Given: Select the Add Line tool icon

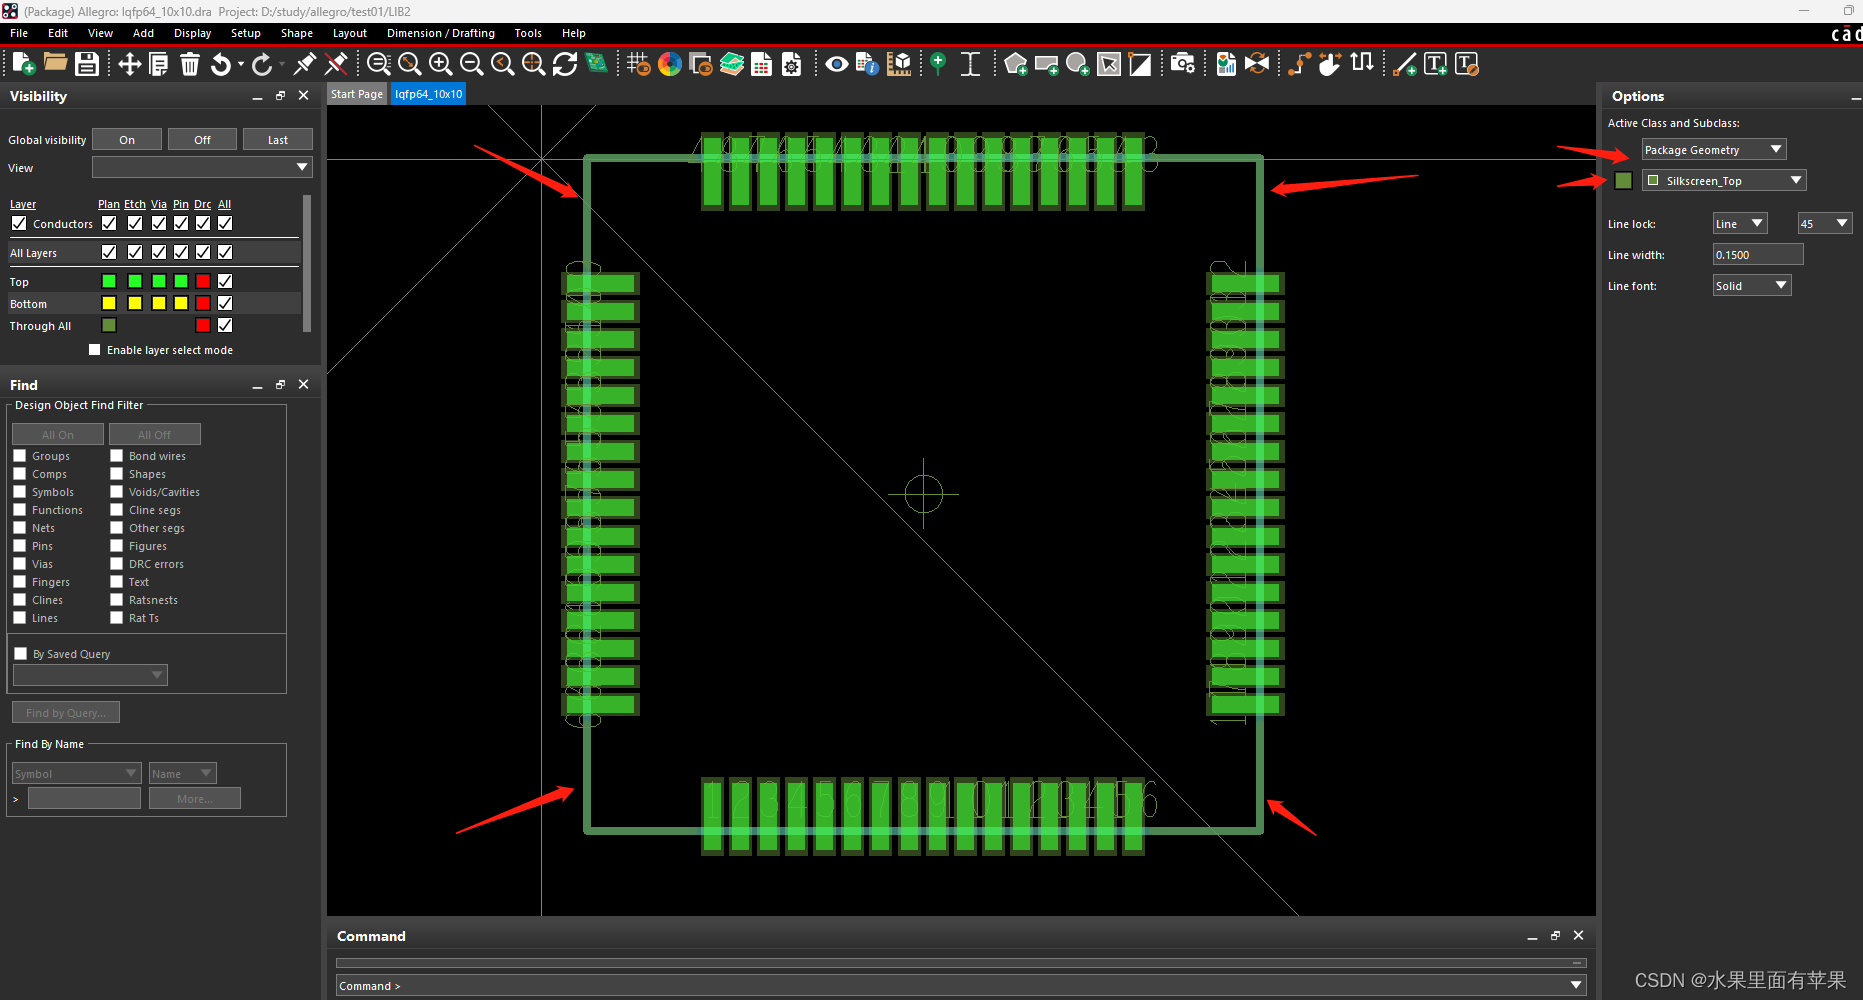Looking at the screenshot, I should coord(1405,64).
